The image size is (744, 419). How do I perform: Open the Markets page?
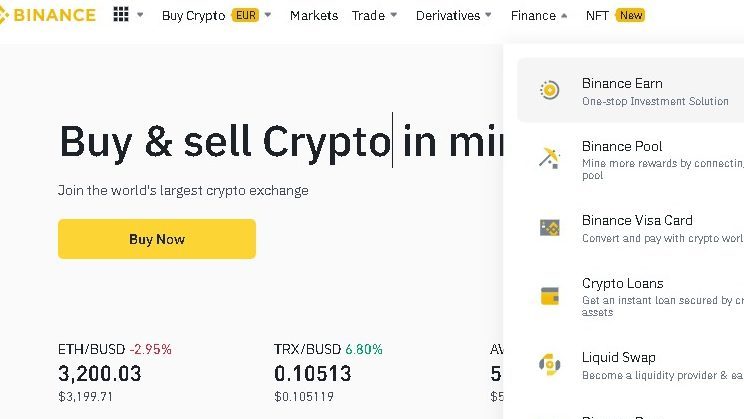click(x=313, y=16)
